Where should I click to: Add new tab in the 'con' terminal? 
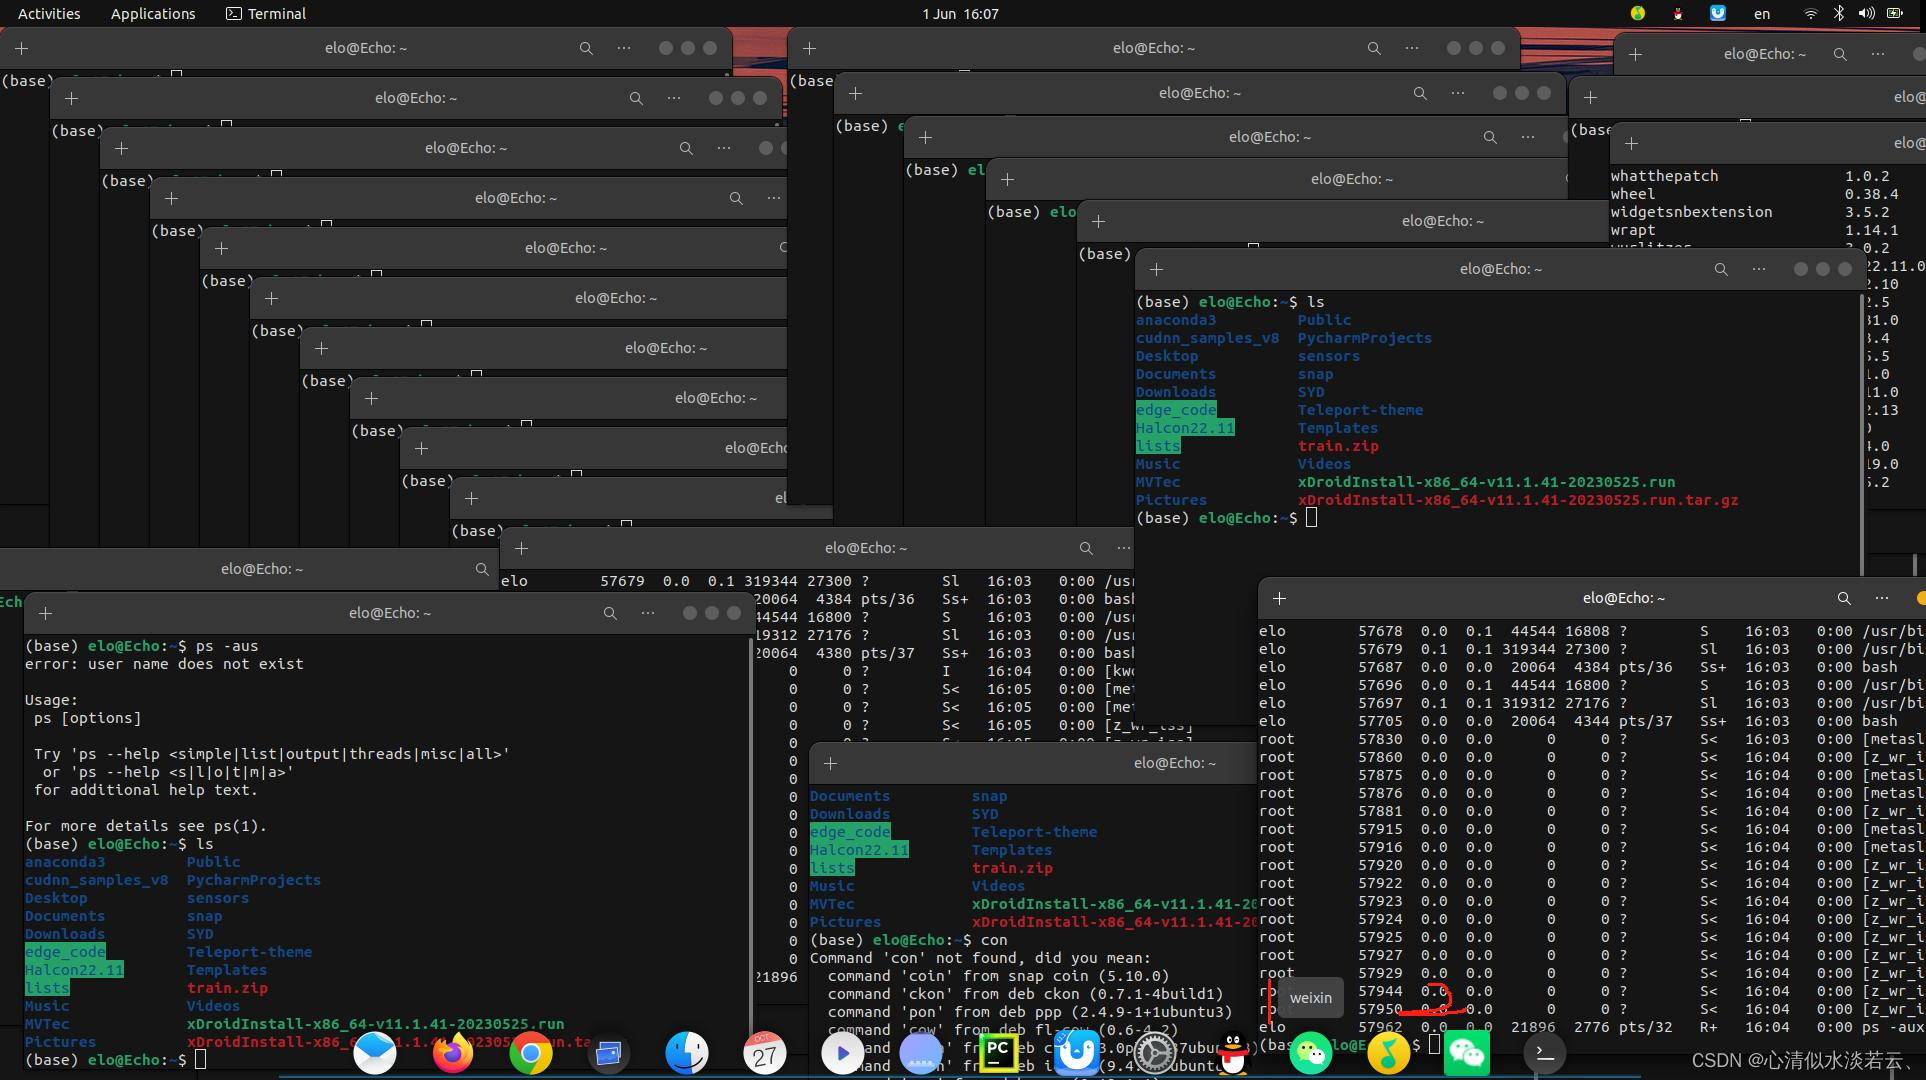pos(830,763)
